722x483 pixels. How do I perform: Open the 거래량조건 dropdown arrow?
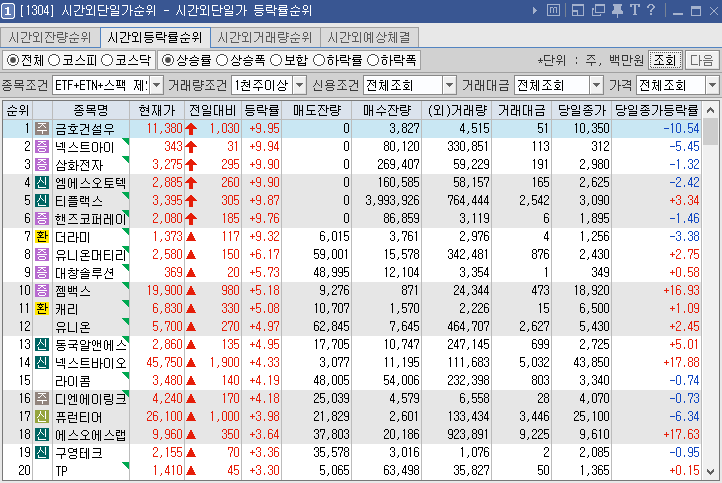(300, 85)
